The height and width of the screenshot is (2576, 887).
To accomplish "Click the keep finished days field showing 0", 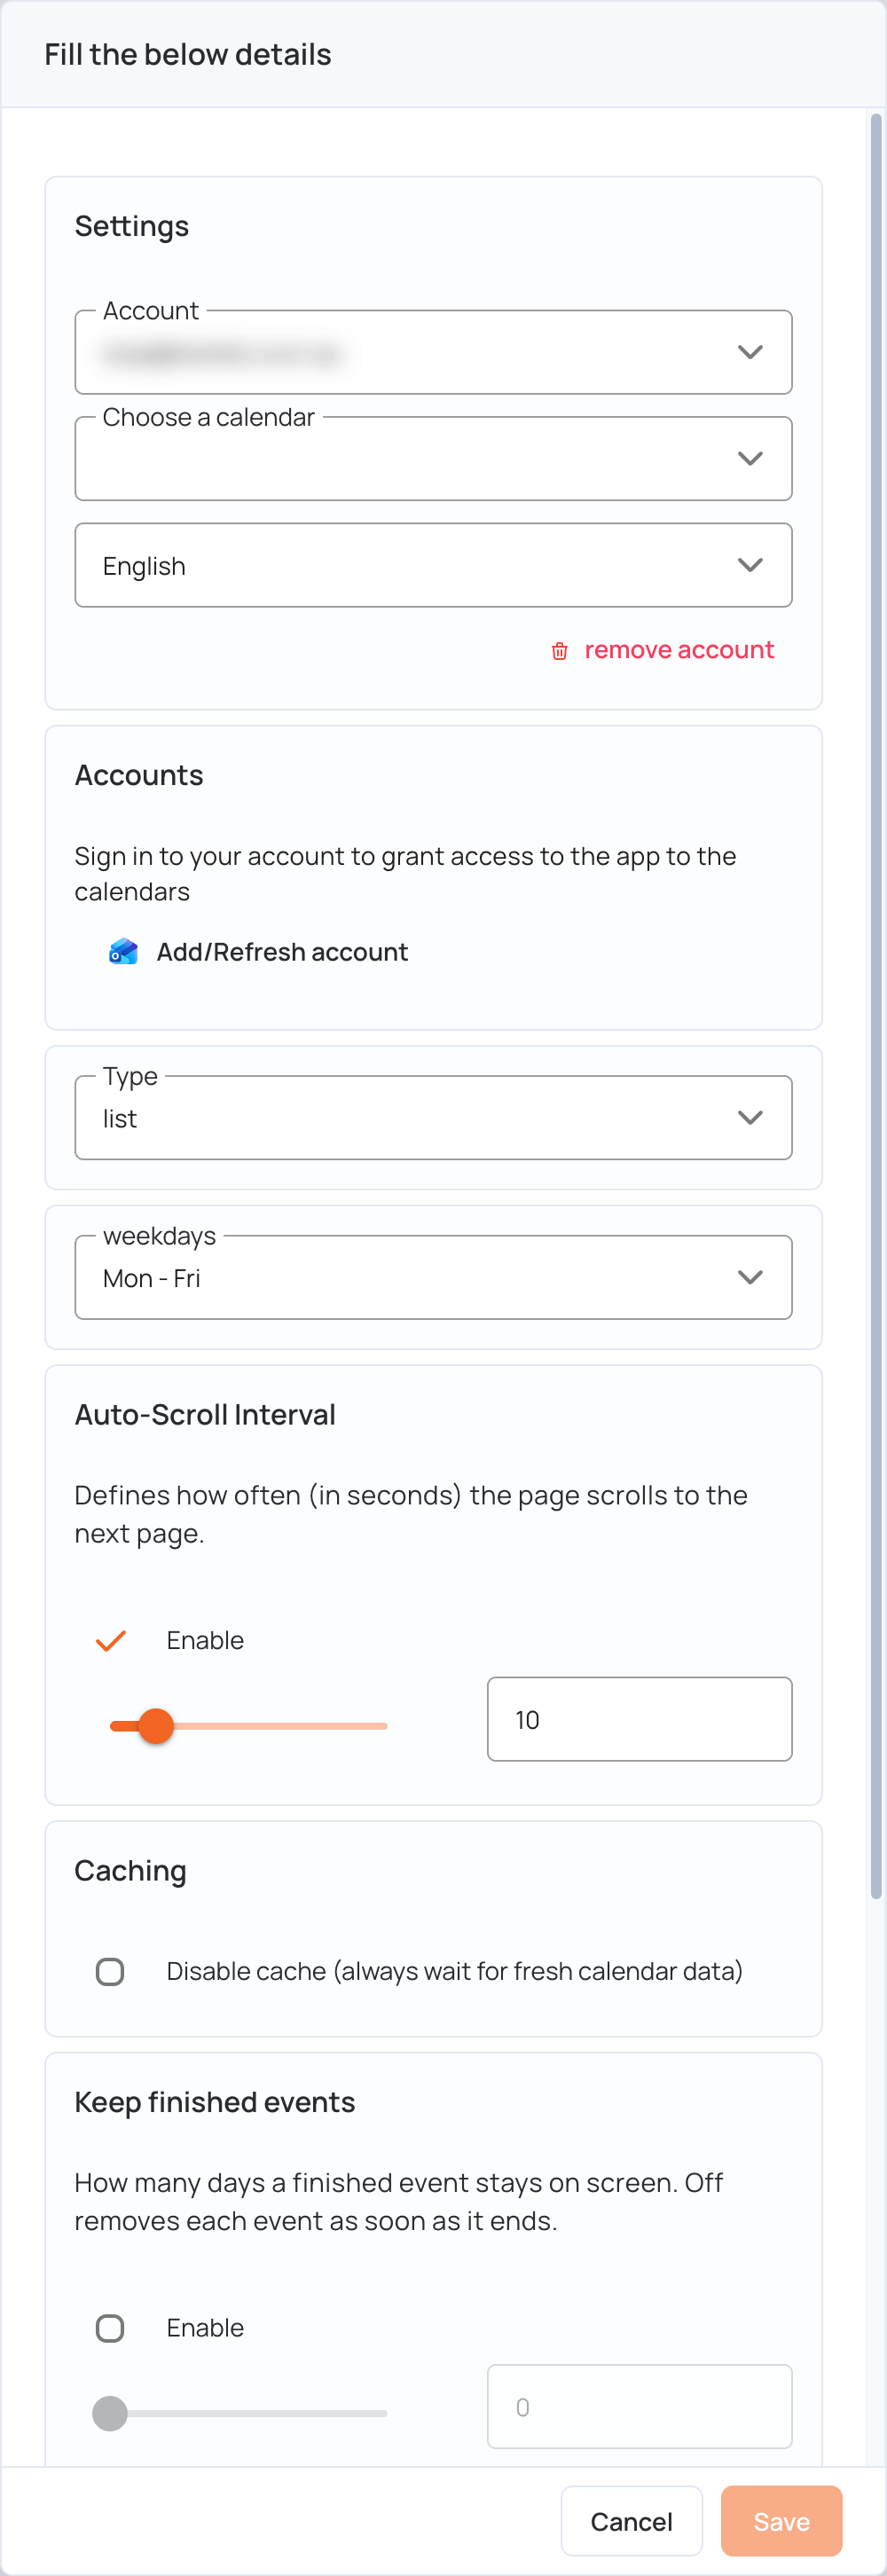I will (639, 2407).
